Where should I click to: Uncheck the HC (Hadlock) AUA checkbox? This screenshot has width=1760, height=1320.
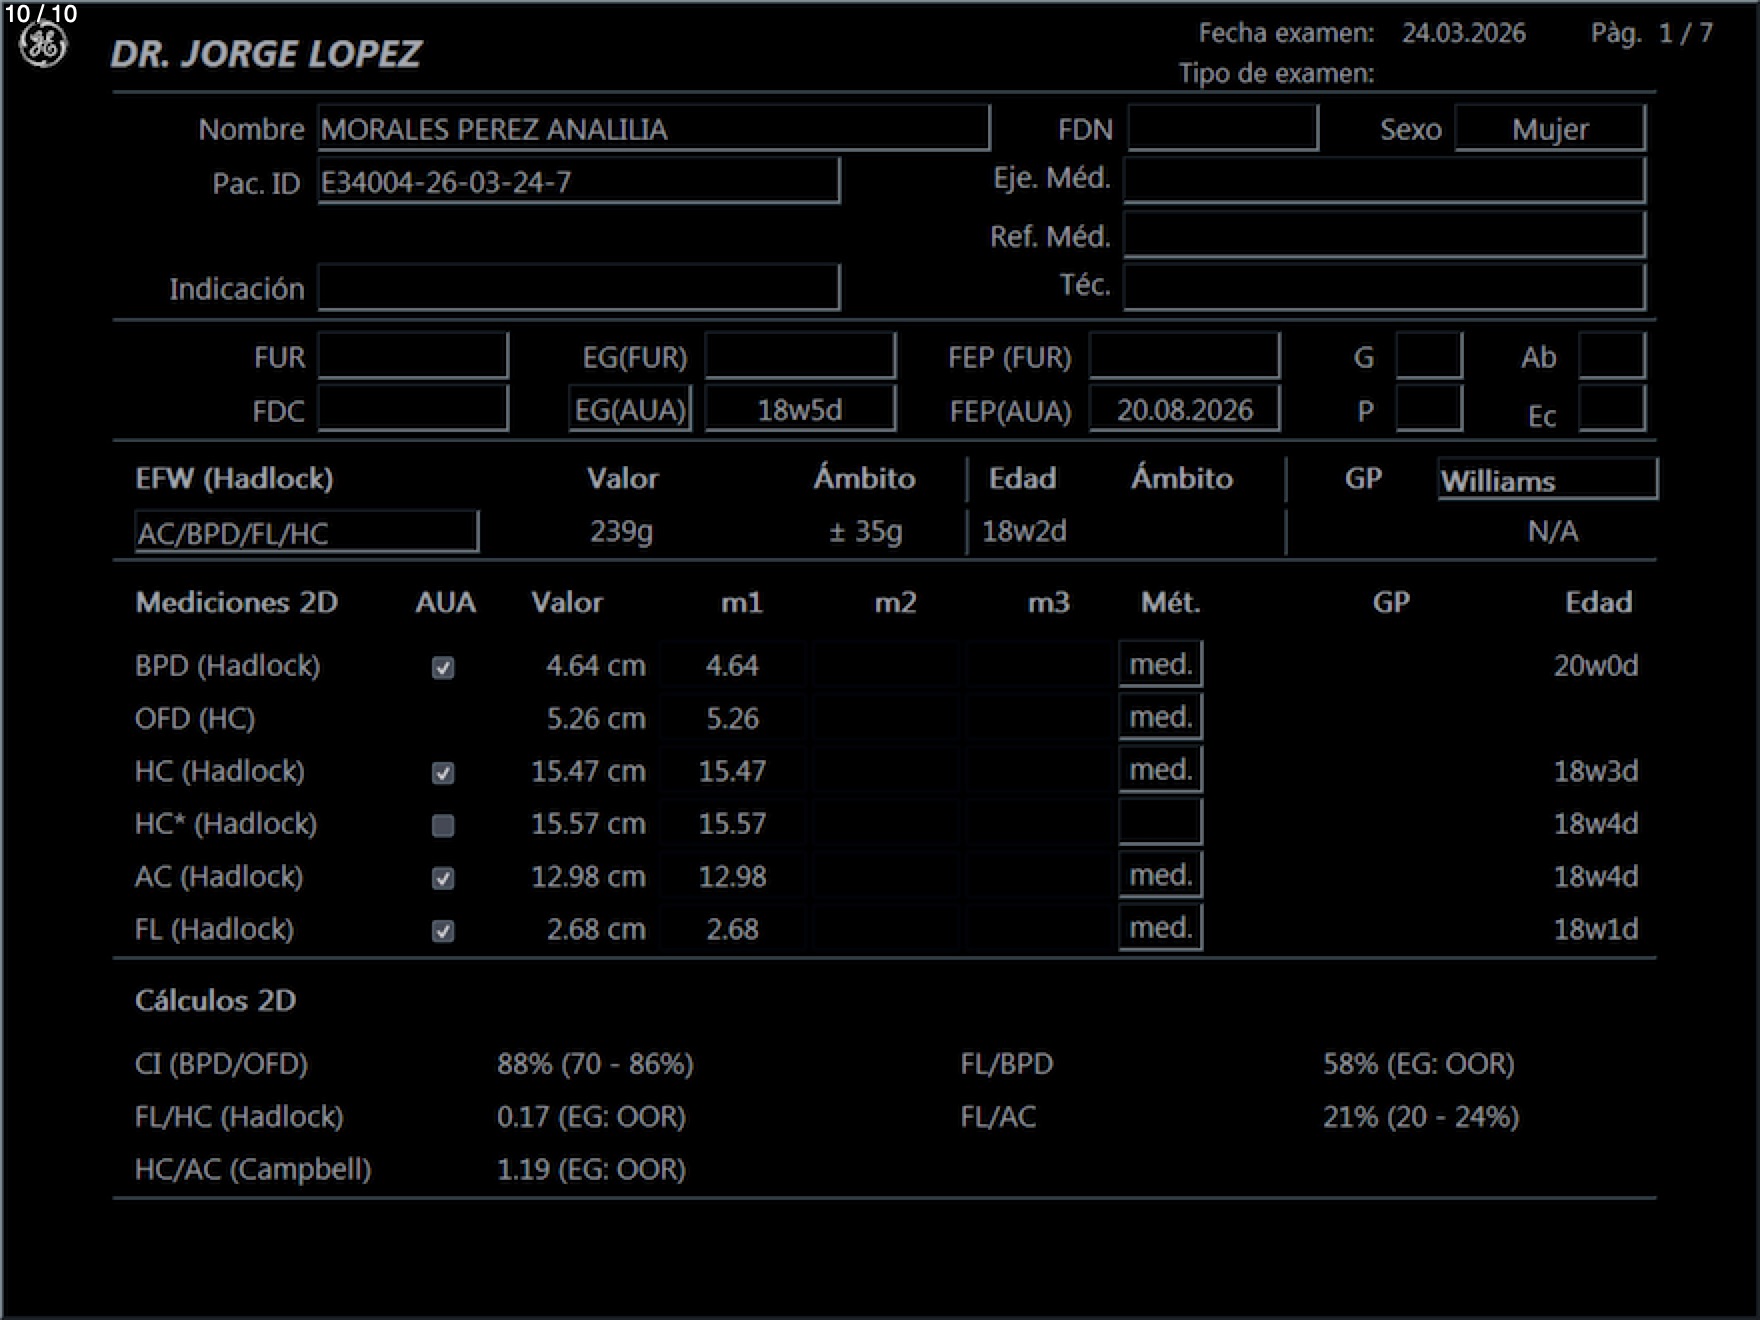443,773
